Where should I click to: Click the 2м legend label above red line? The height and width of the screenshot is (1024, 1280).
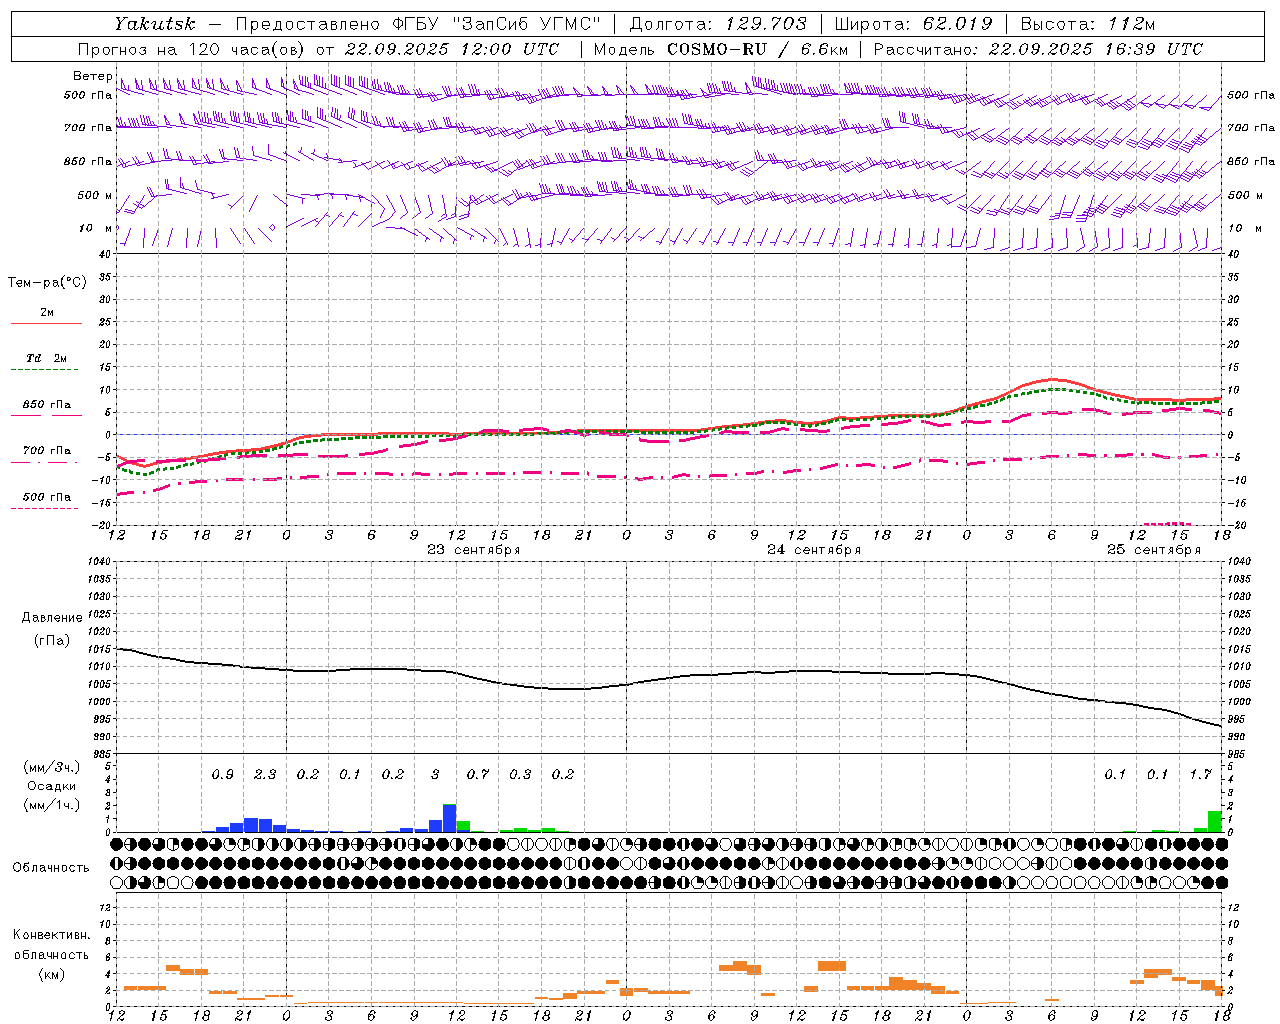[x=47, y=312]
